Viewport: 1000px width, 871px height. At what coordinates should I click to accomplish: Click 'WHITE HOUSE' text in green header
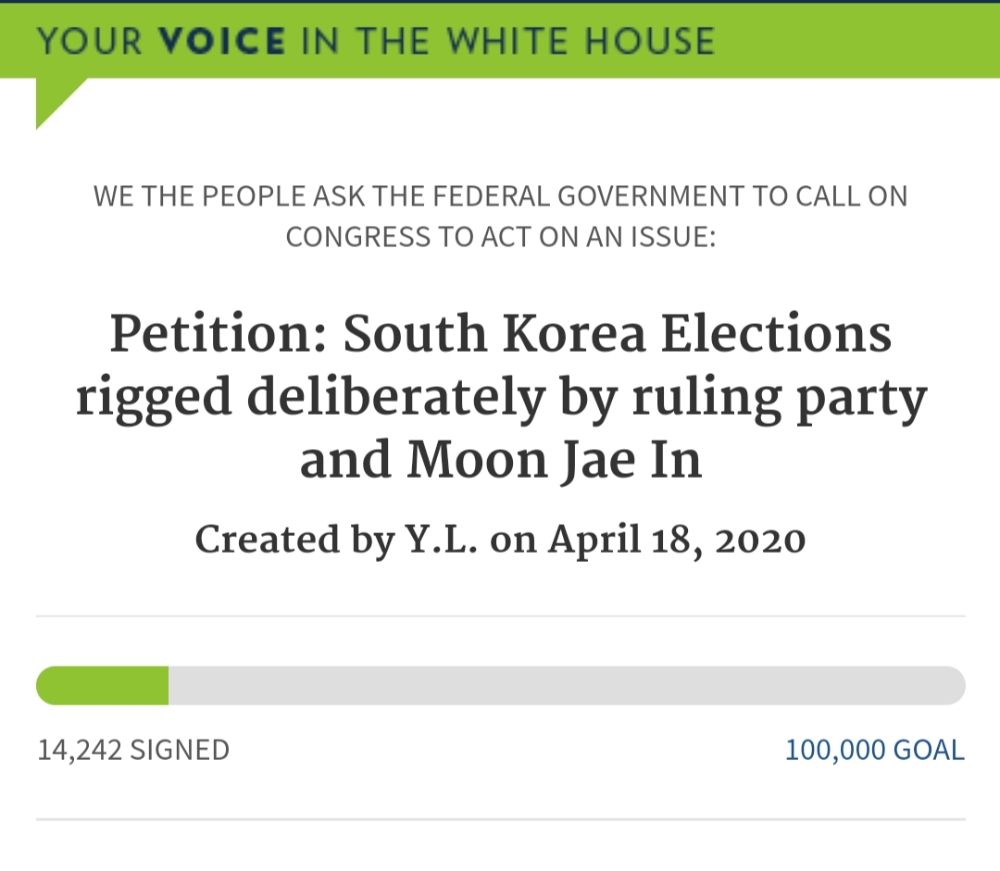(x=580, y=41)
